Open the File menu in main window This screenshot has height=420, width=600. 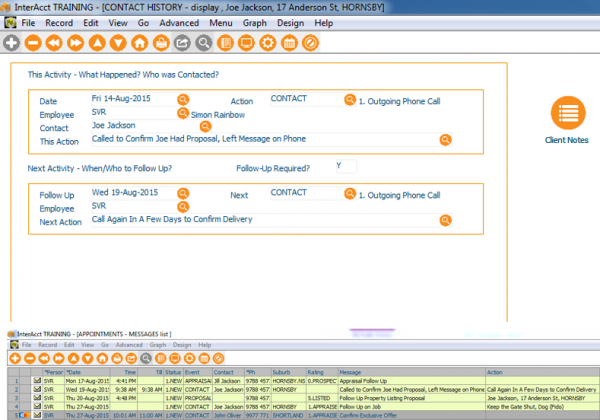28,23
